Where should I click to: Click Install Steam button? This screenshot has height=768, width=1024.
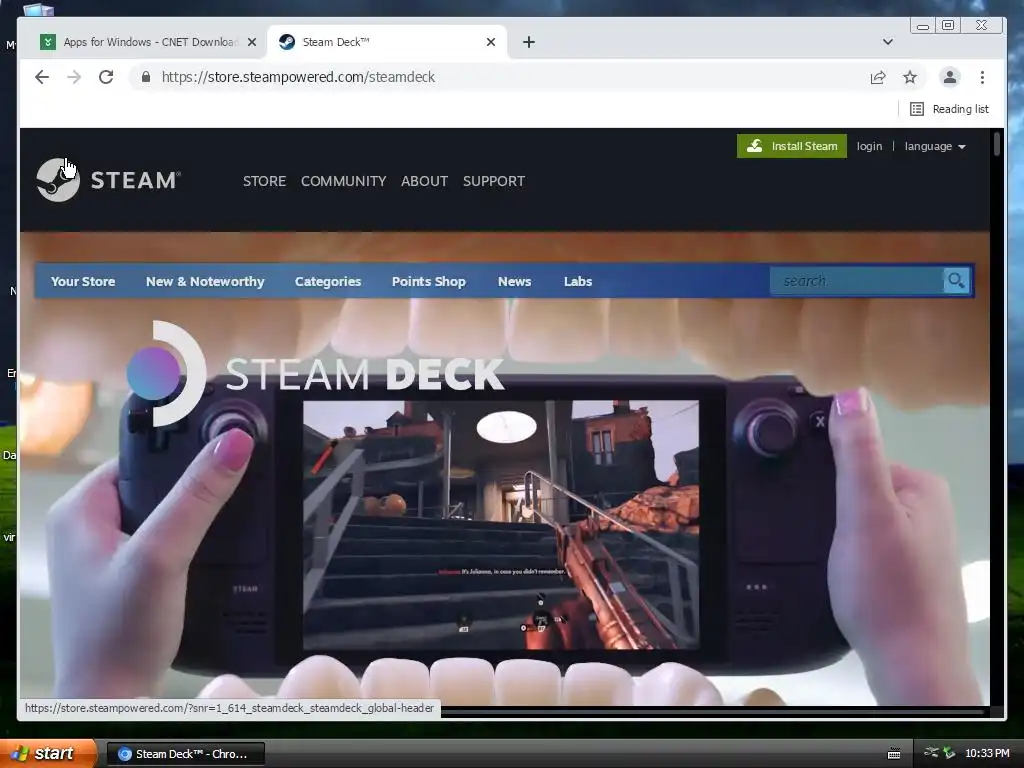point(792,146)
